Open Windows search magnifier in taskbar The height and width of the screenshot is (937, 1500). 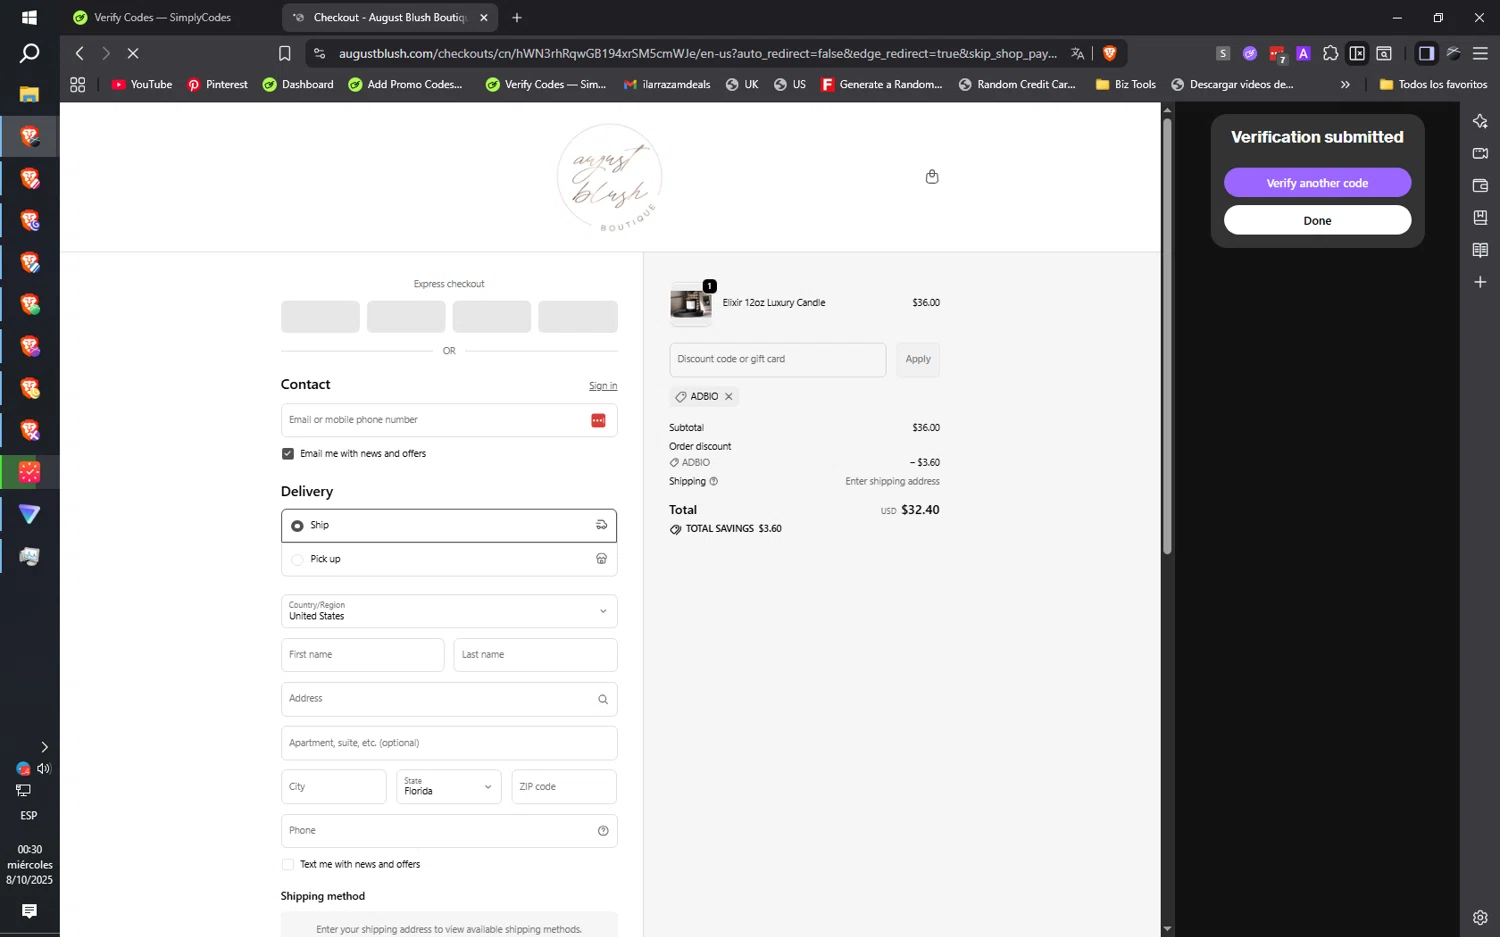point(29,54)
